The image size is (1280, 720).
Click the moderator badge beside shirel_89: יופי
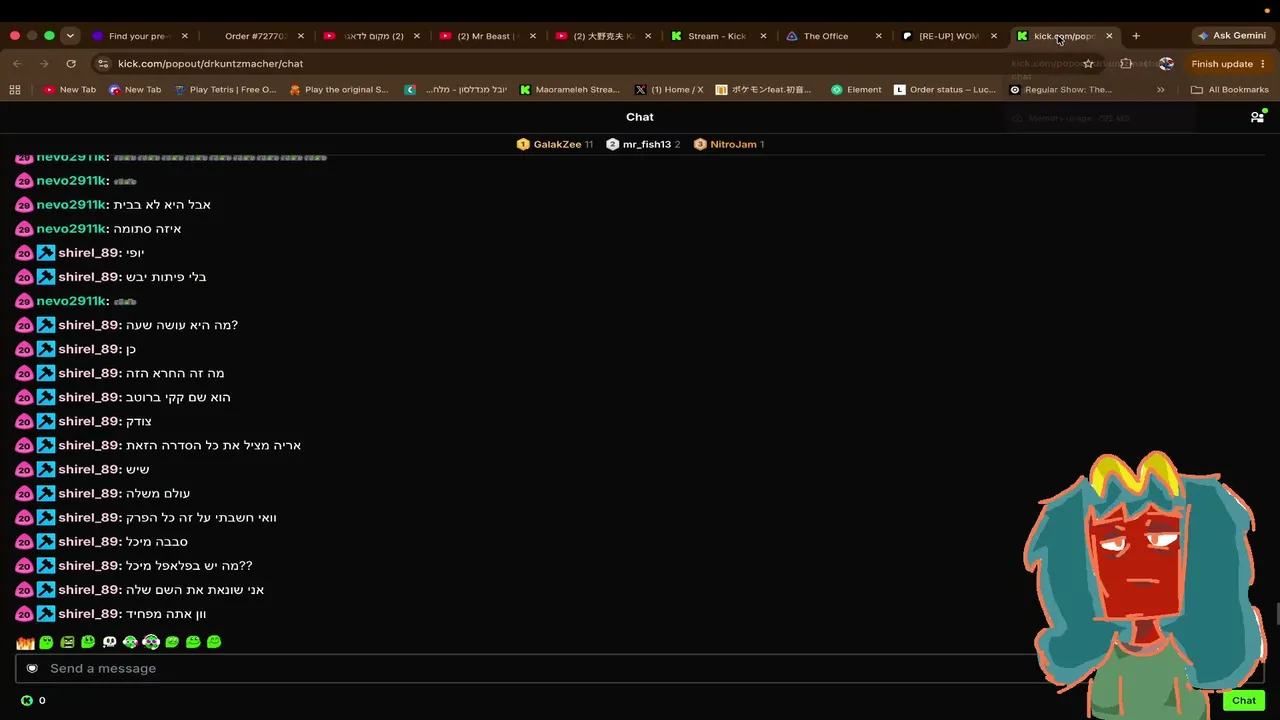pos(46,253)
